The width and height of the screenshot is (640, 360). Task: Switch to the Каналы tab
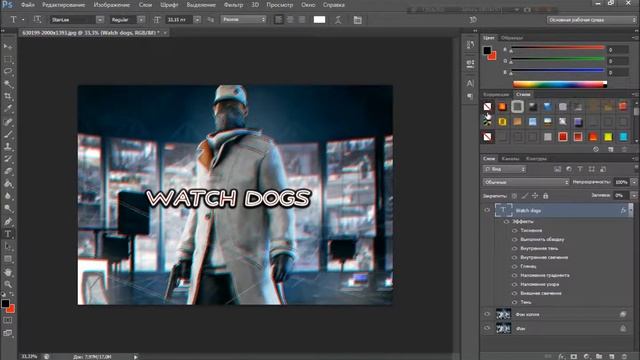coord(510,159)
